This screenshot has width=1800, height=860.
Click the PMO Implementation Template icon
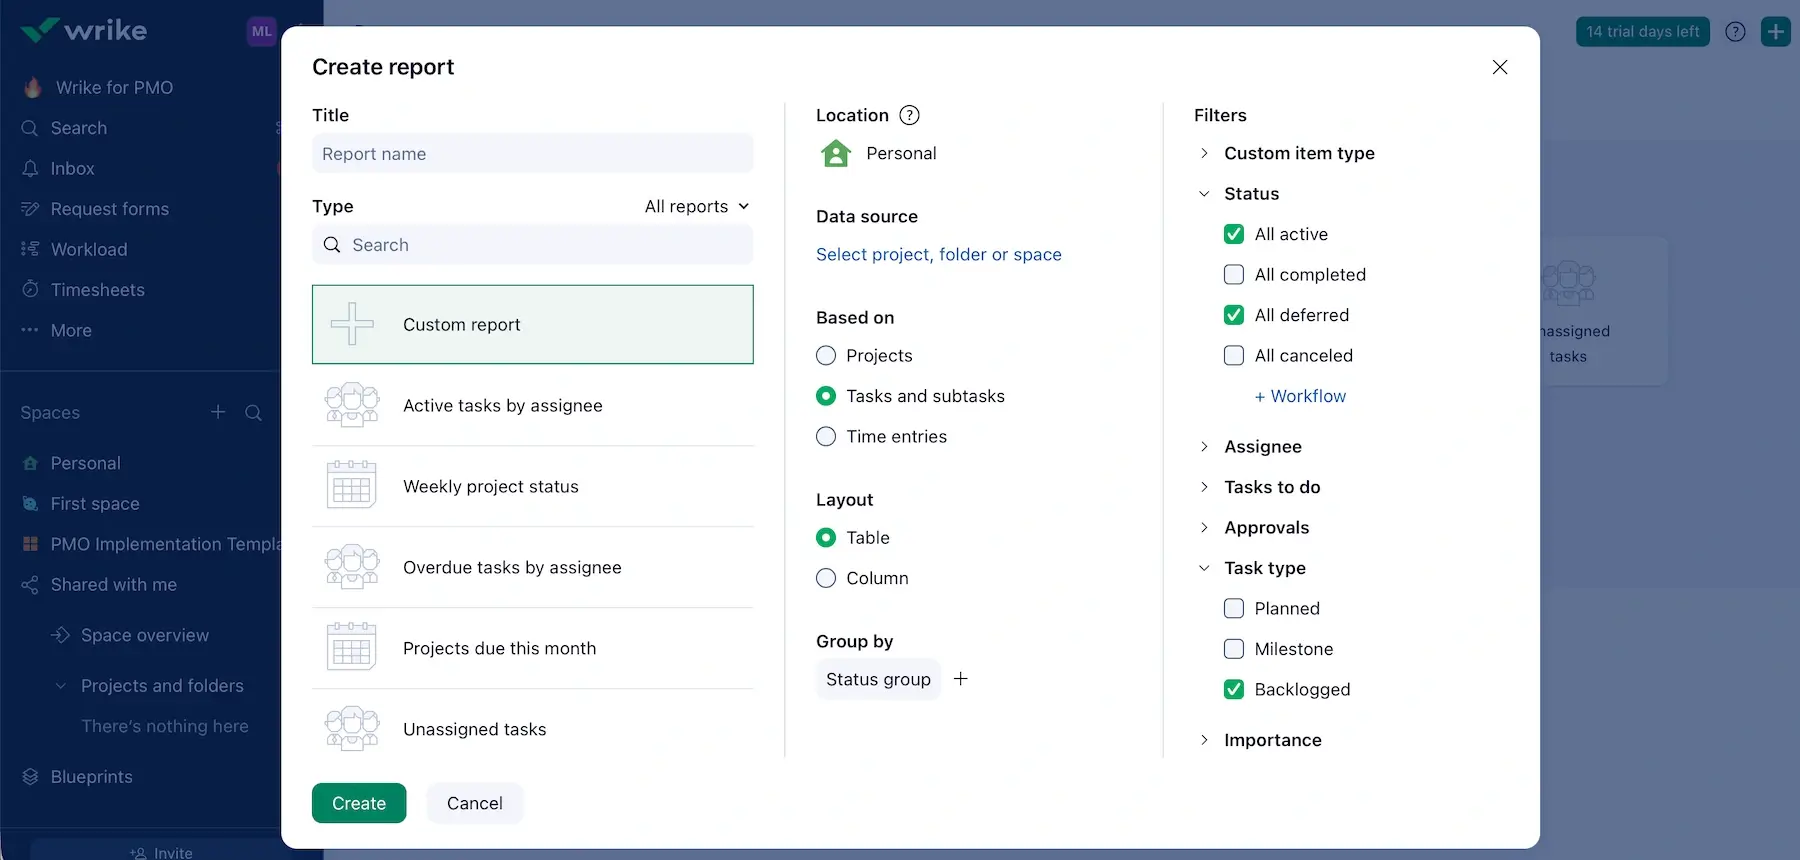pyautogui.click(x=30, y=544)
